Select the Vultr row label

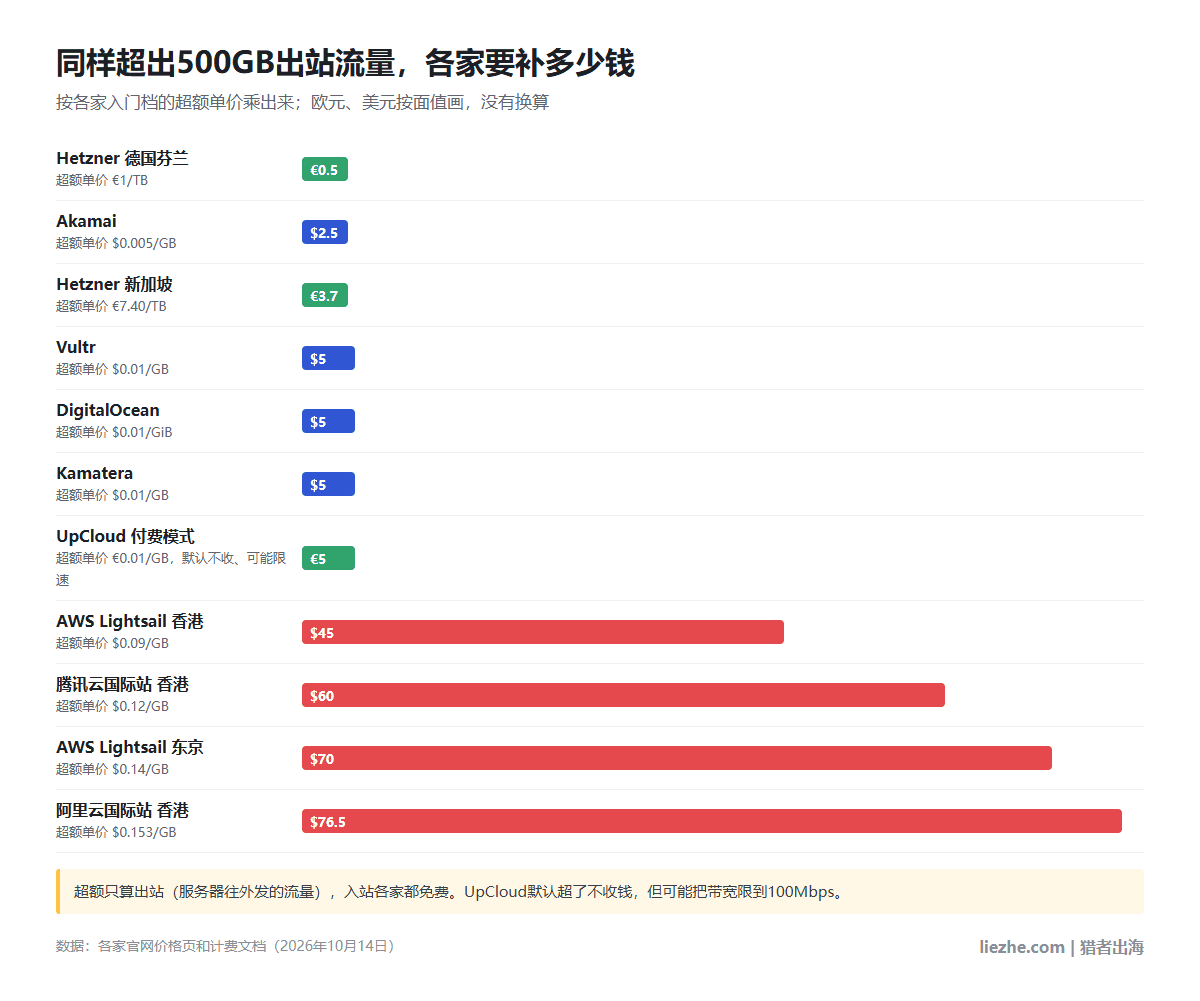(x=76, y=347)
